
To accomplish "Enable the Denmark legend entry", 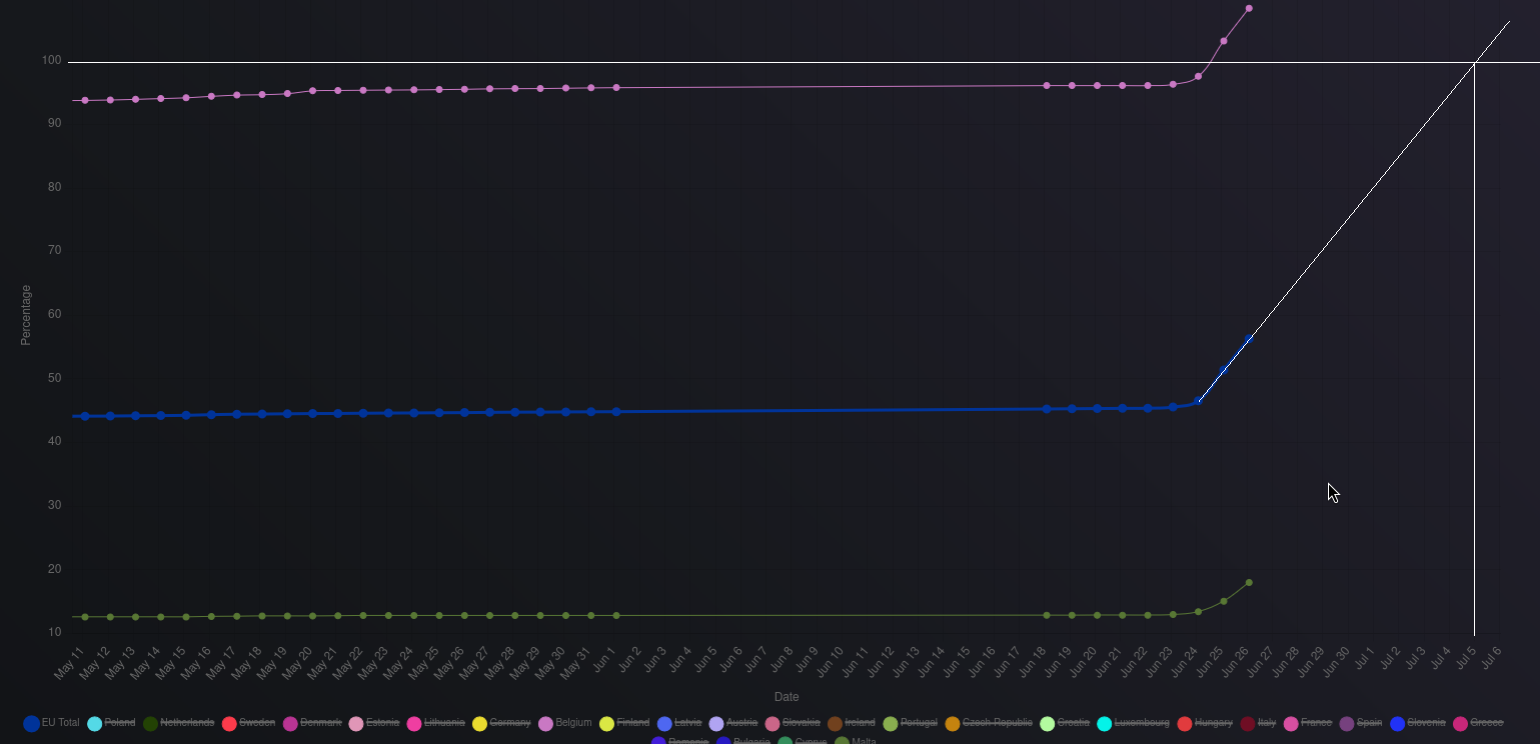I will pos(312,722).
